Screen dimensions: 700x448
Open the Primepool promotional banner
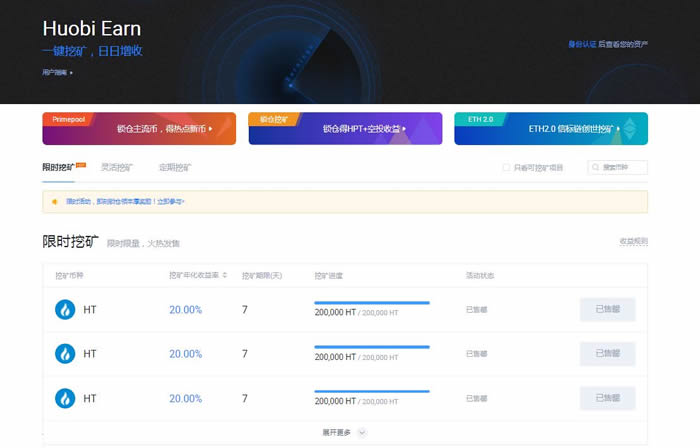click(139, 129)
